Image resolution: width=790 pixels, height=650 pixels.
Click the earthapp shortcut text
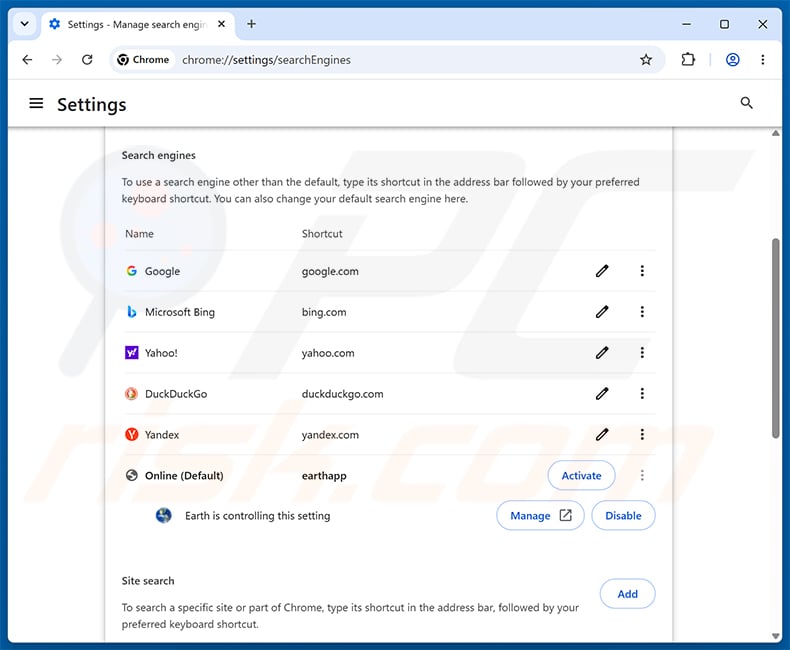324,476
